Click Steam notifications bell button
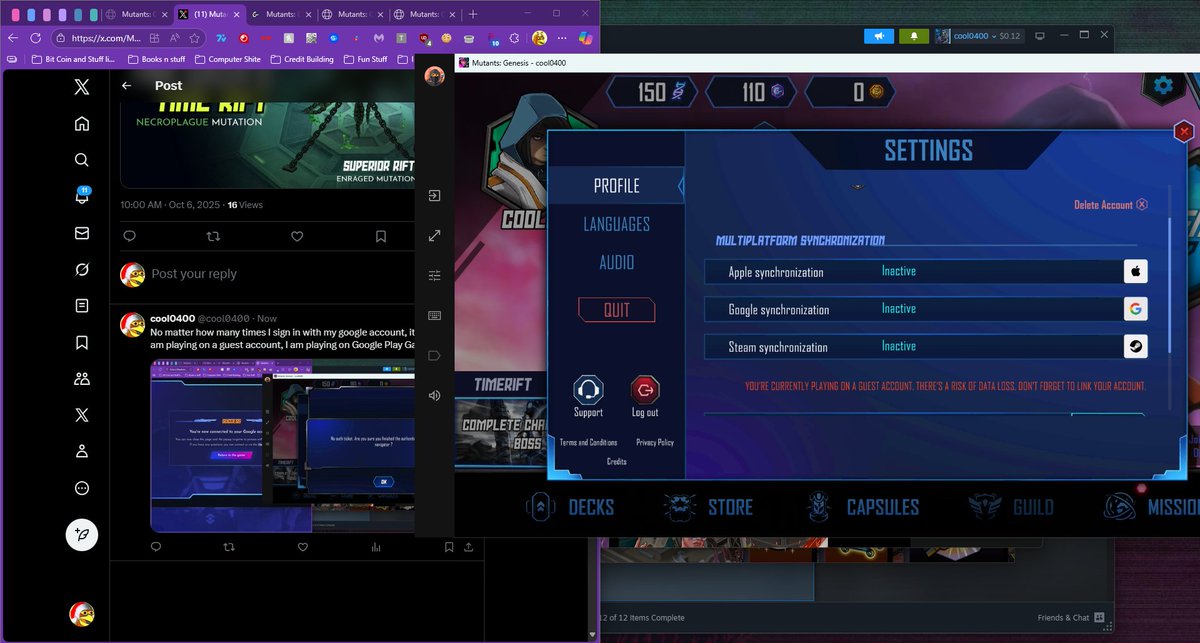 coord(914,36)
